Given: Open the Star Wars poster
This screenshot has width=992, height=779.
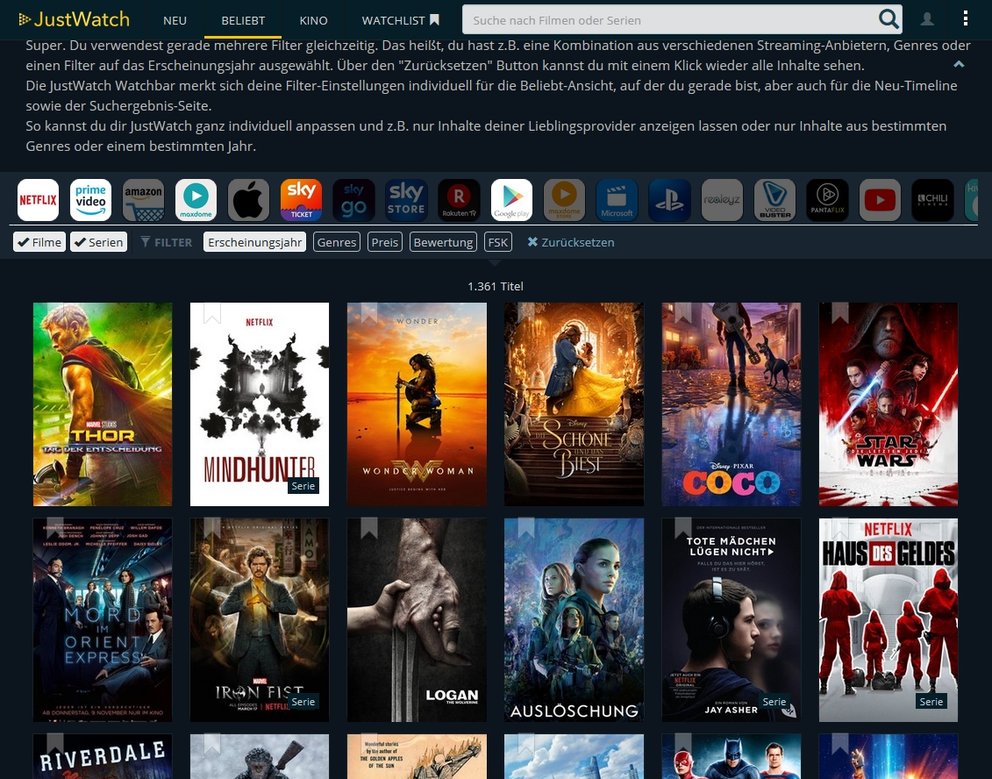Looking at the screenshot, I should pyautogui.click(x=888, y=404).
